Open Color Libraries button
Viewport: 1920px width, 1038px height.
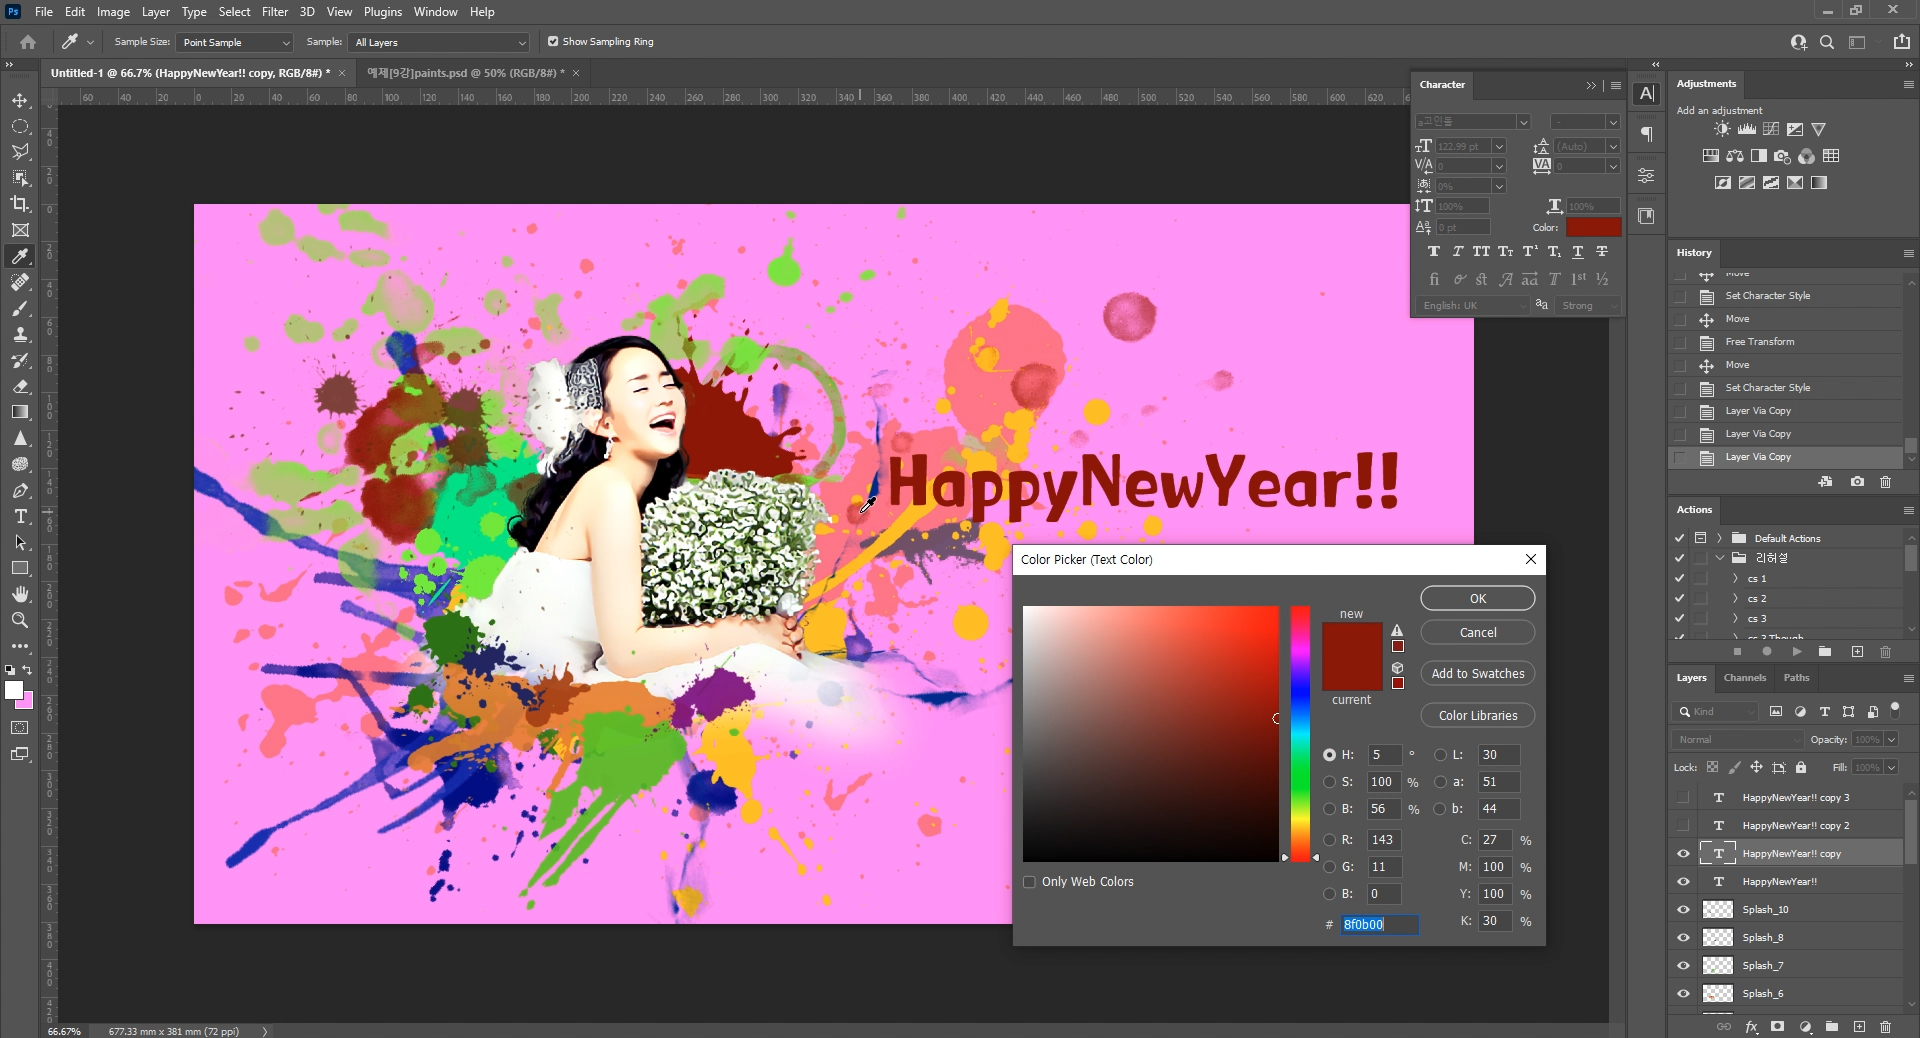[x=1478, y=716]
